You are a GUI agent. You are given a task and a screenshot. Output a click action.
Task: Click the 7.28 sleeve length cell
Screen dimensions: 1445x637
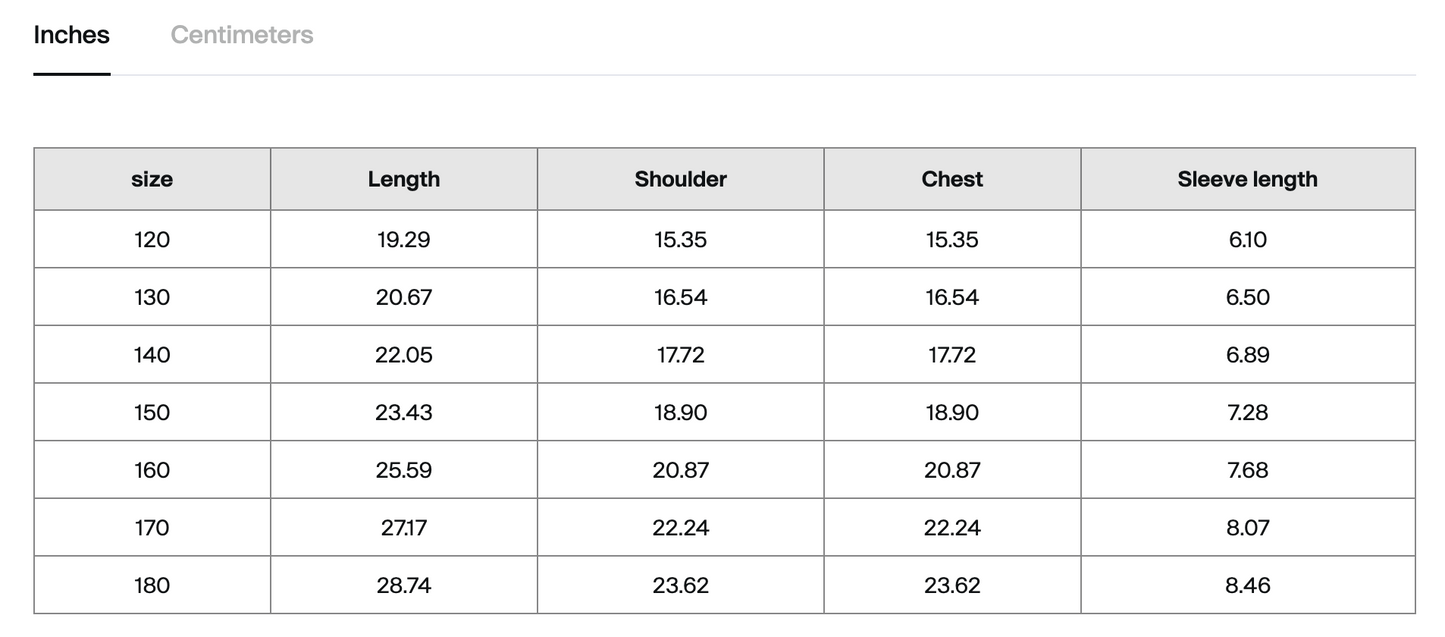pyautogui.click(x=1248, y=413)
